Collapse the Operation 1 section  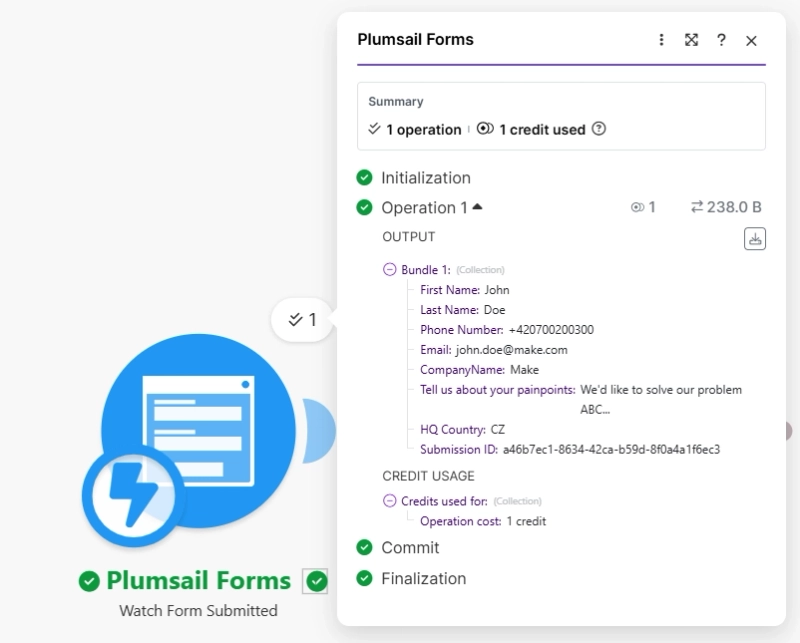click(x=477, y=207)
